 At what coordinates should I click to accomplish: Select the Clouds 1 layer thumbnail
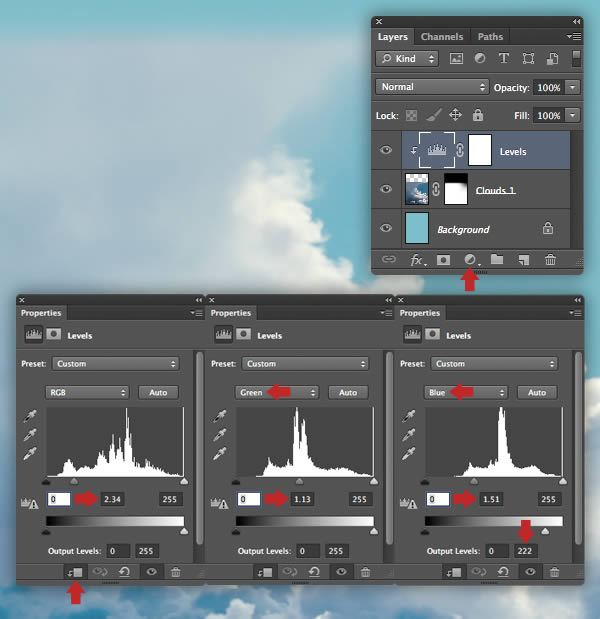pyautogui.click(x=416, y=189)
